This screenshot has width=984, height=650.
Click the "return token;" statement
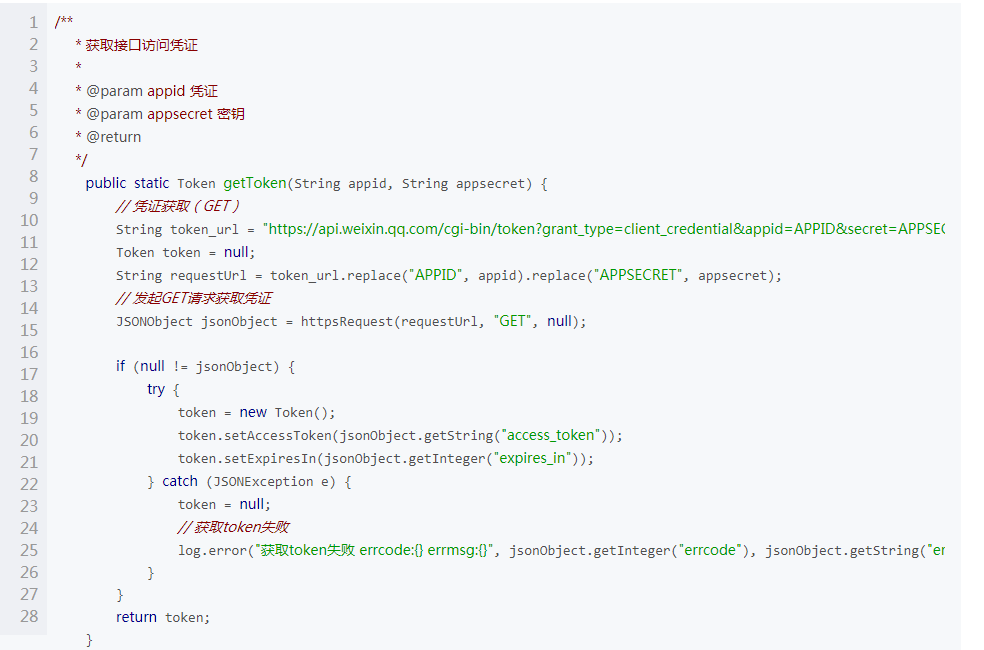click(163, 617)
